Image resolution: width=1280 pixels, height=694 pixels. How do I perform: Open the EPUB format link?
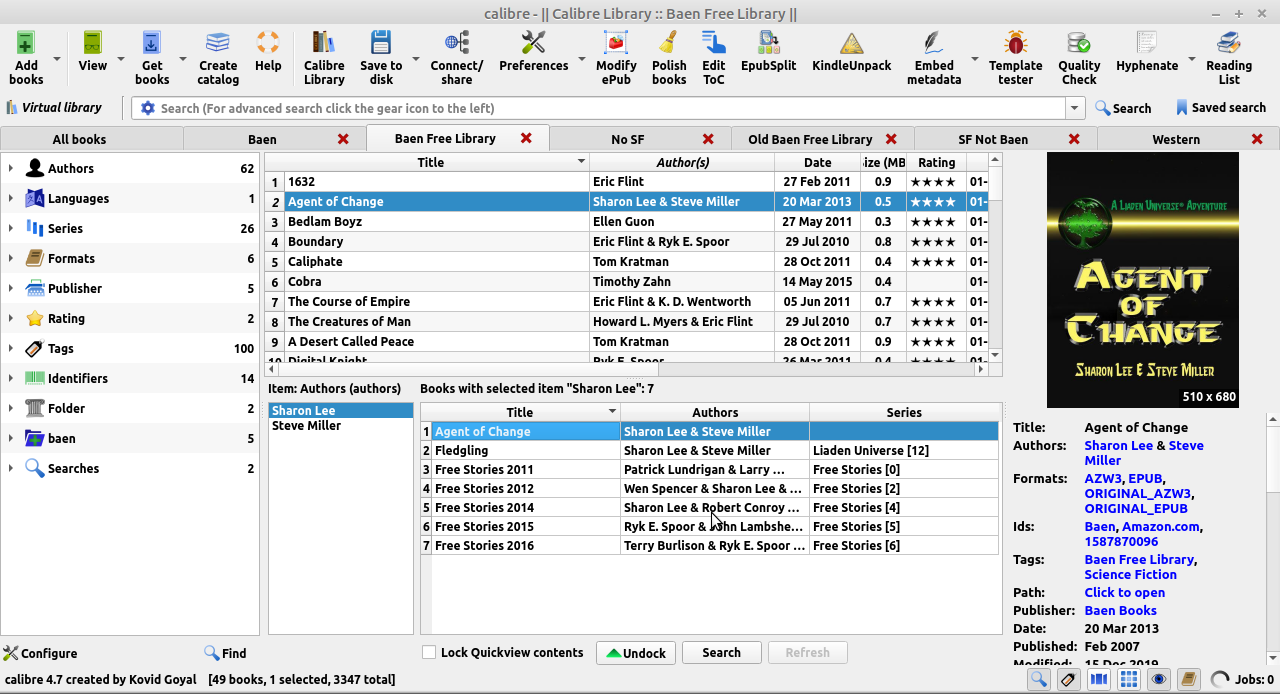pos(1145,478)
